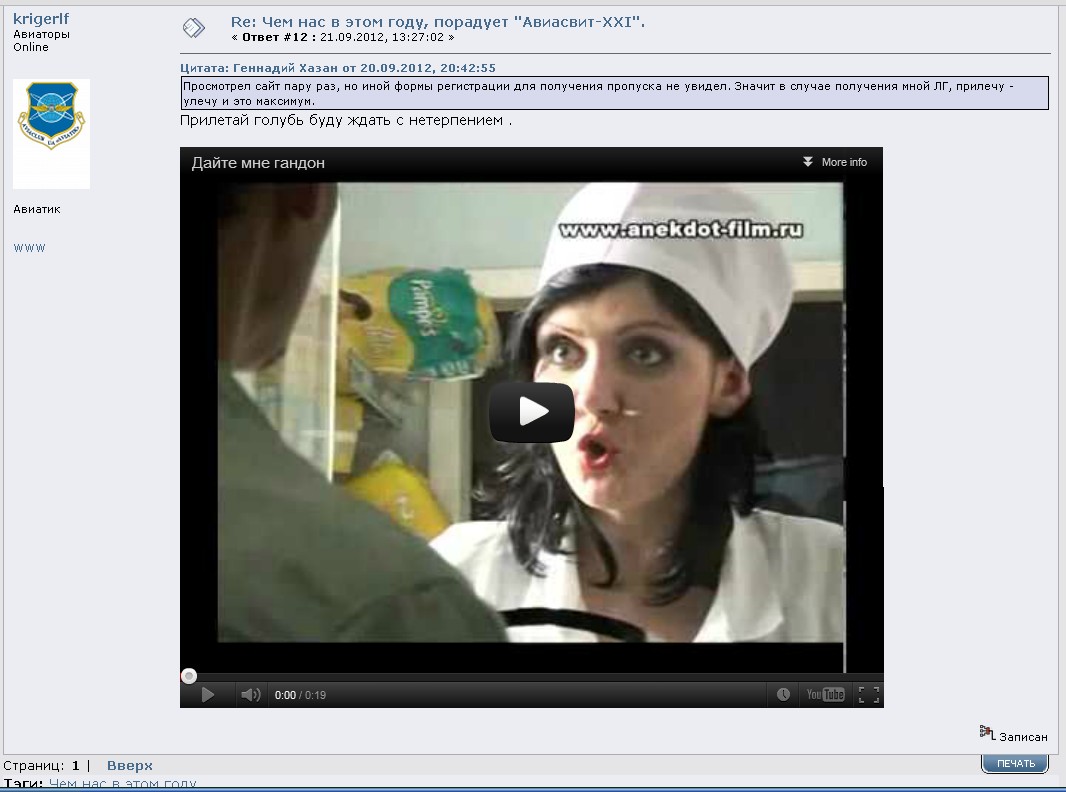Visit the poster's www website link

click(x=29, y=248)
